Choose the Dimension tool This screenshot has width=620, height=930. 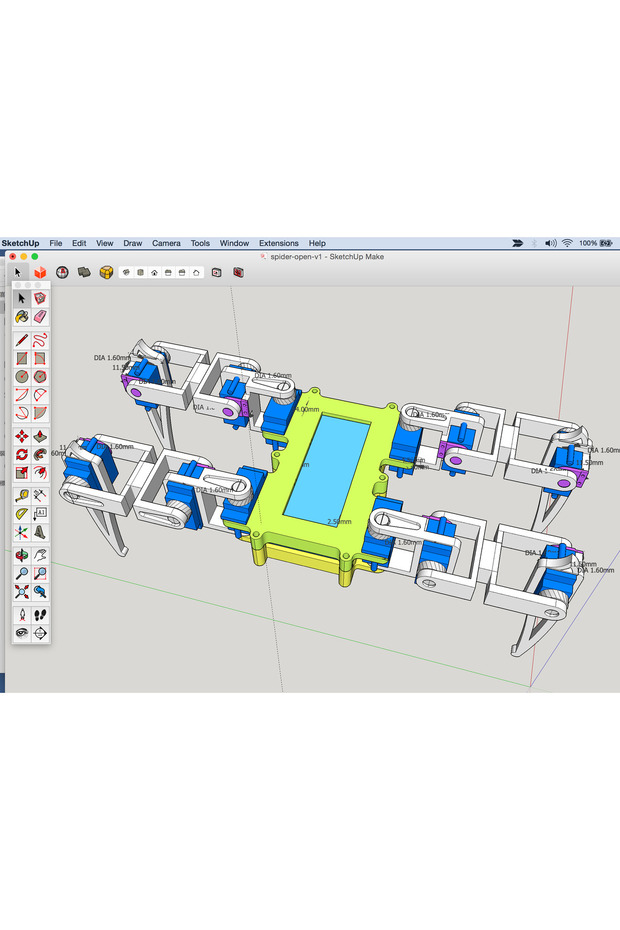coord(40,495)
